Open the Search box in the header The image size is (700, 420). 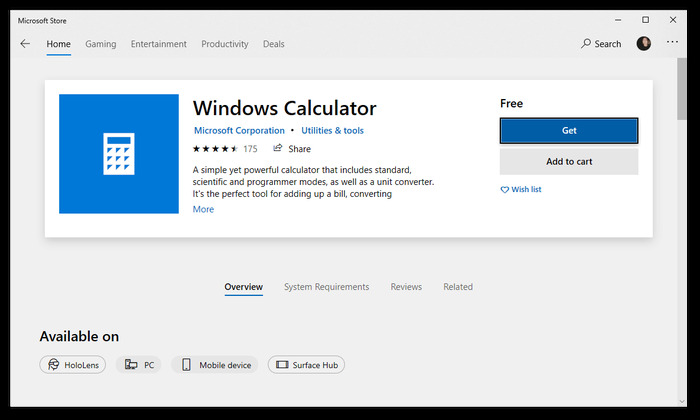(601, 44)
